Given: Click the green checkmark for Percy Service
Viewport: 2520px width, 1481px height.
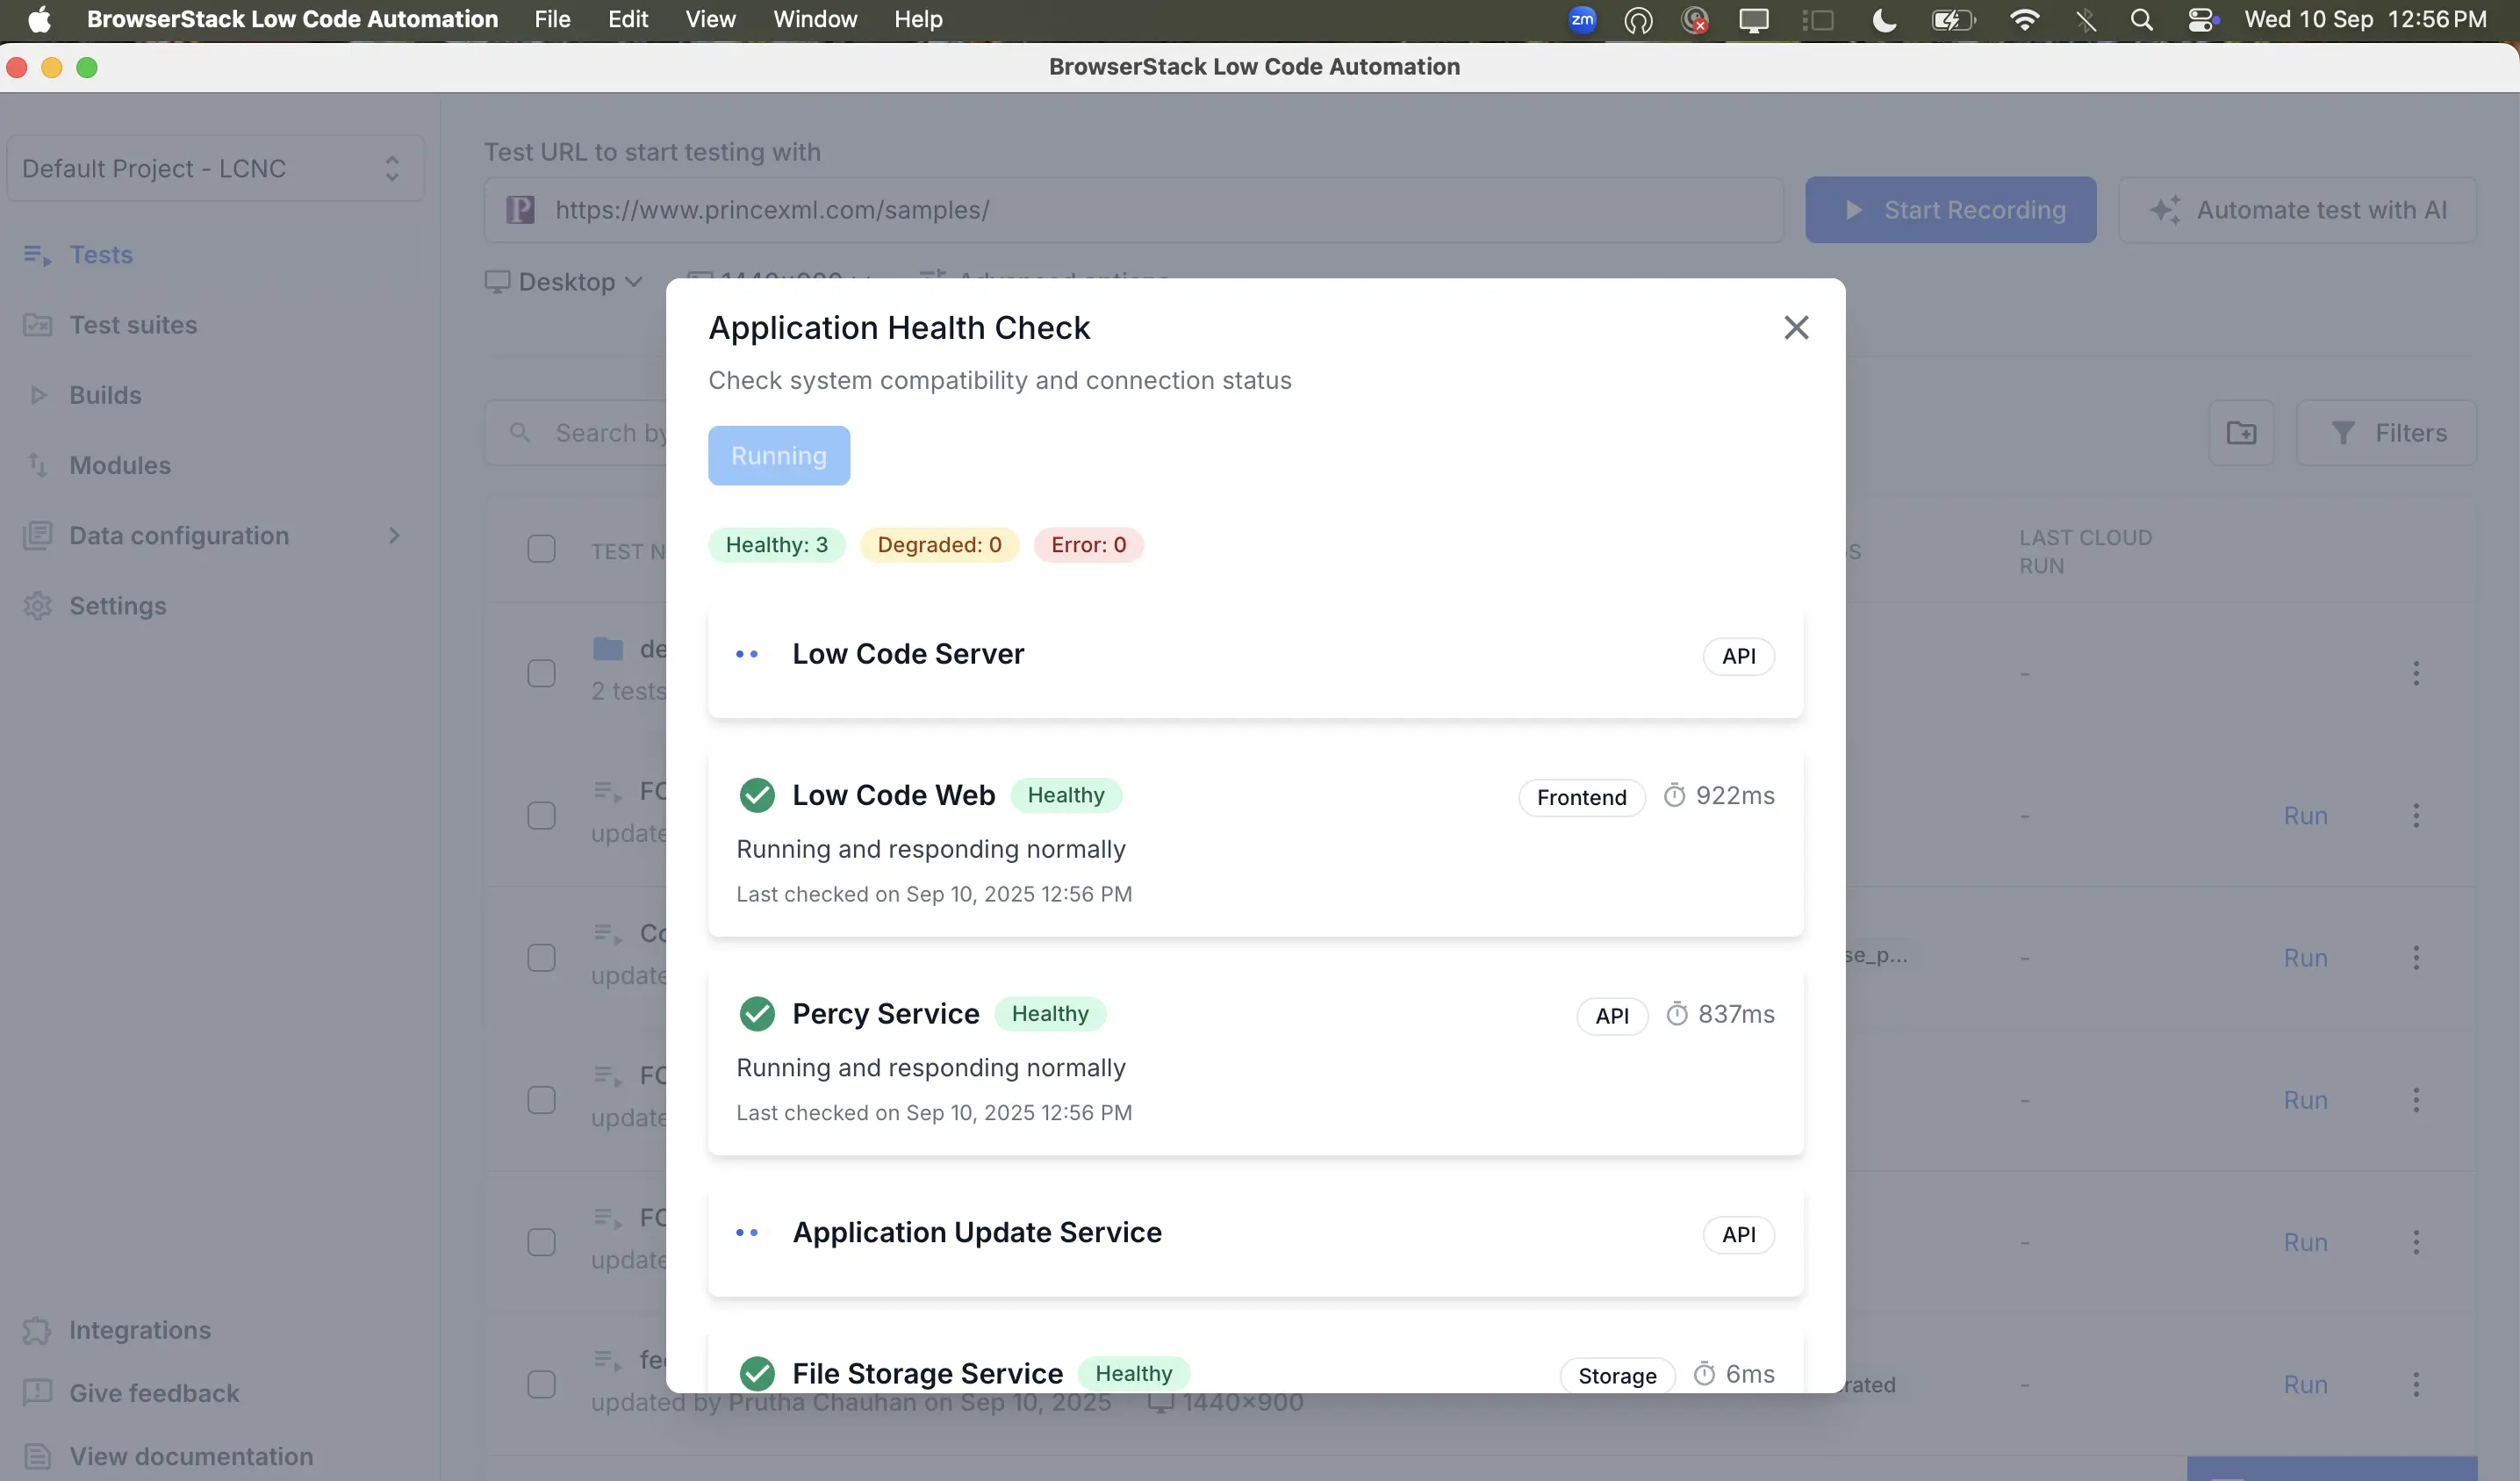Looking at the screenshot, I should (757, 1014).
